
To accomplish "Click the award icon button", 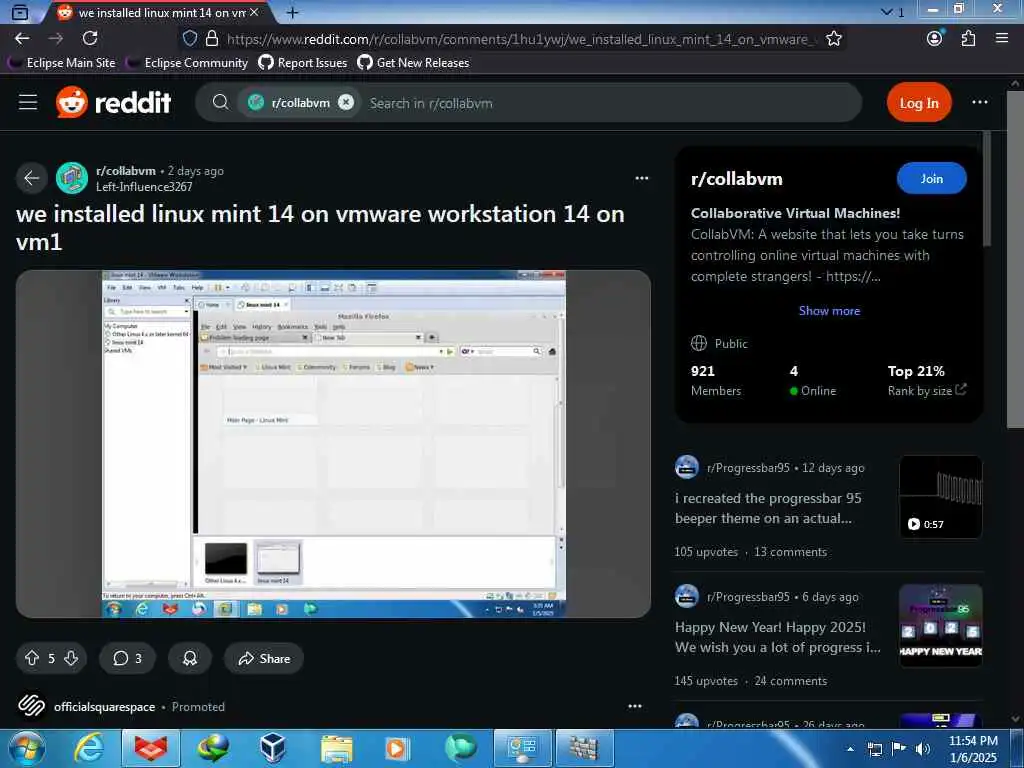I will coord(190,658).
